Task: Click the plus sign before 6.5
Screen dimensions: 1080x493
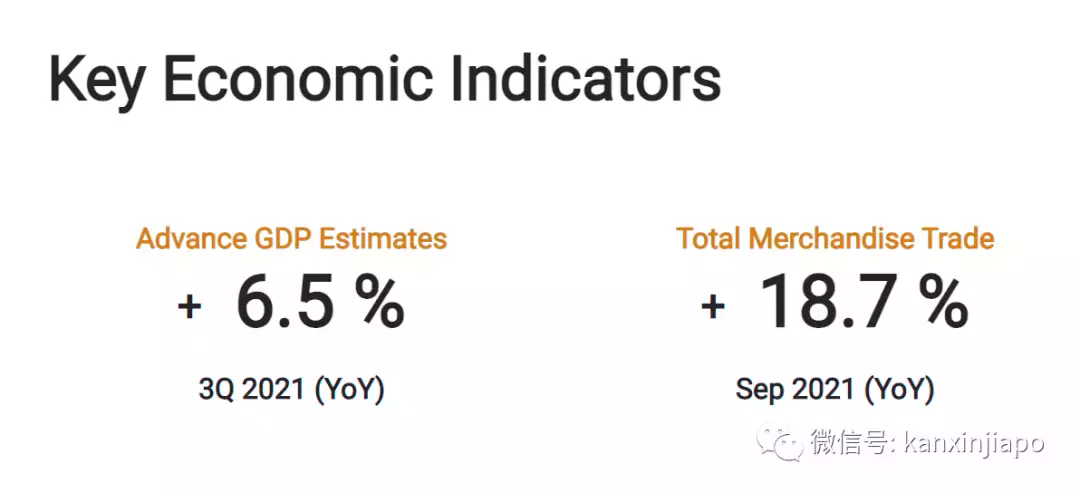Action: (x=189, y=306)
